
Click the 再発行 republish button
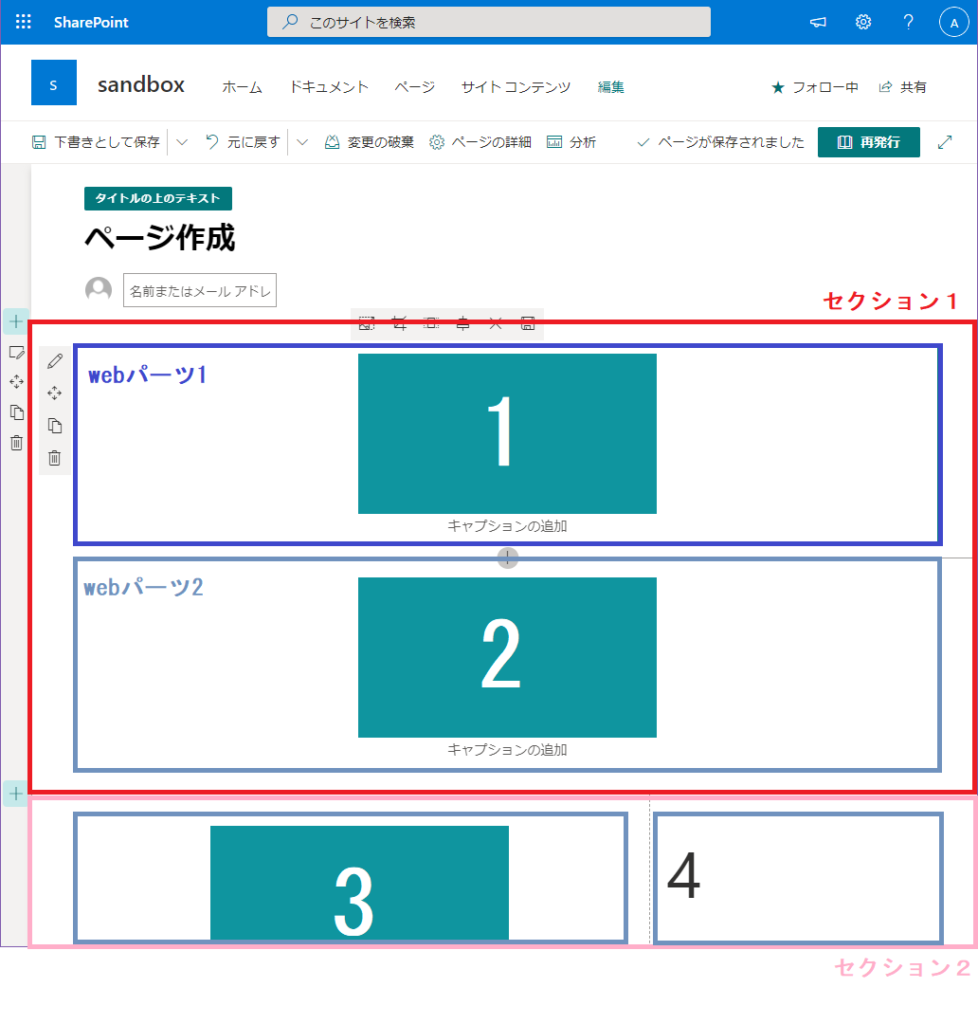[x=868, y=142]
